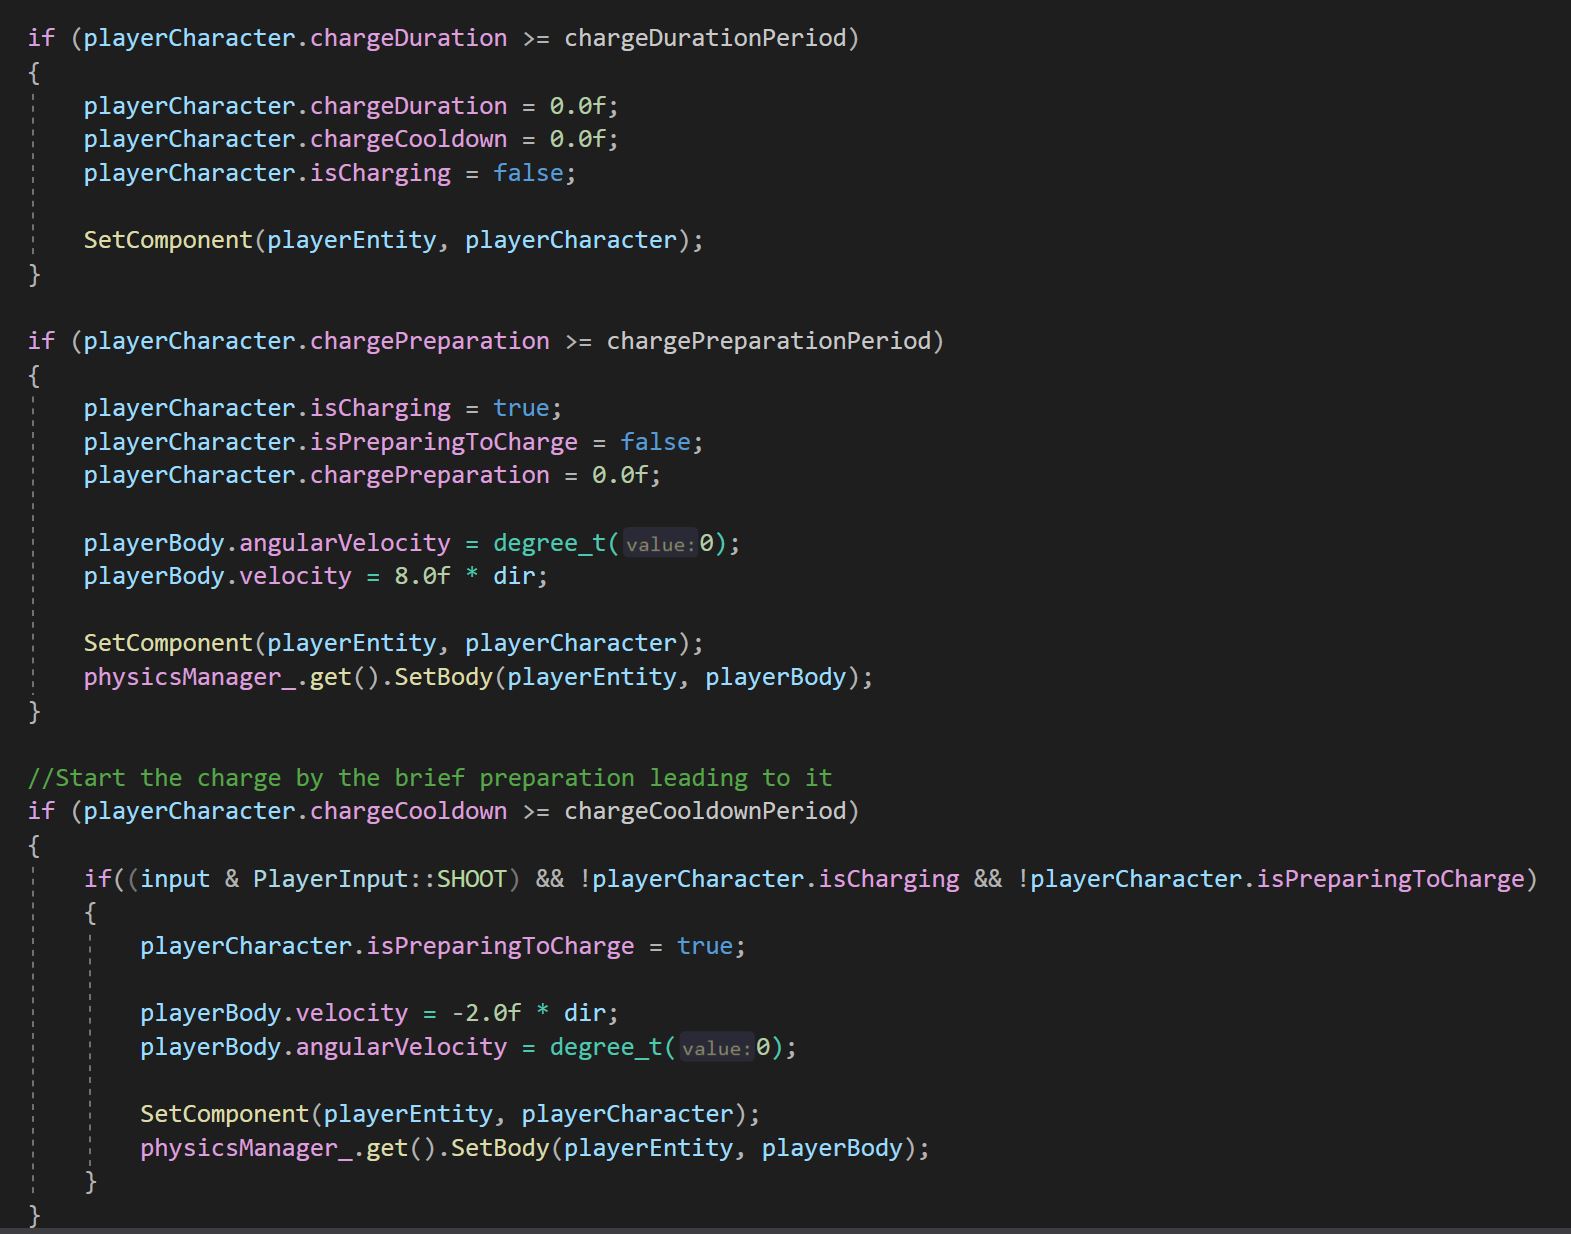The width and height of the screenshot is (1571, 1234).
Task: Click 'value:' hint above the '8.0f * dir' line
Action: click(660, 544)
